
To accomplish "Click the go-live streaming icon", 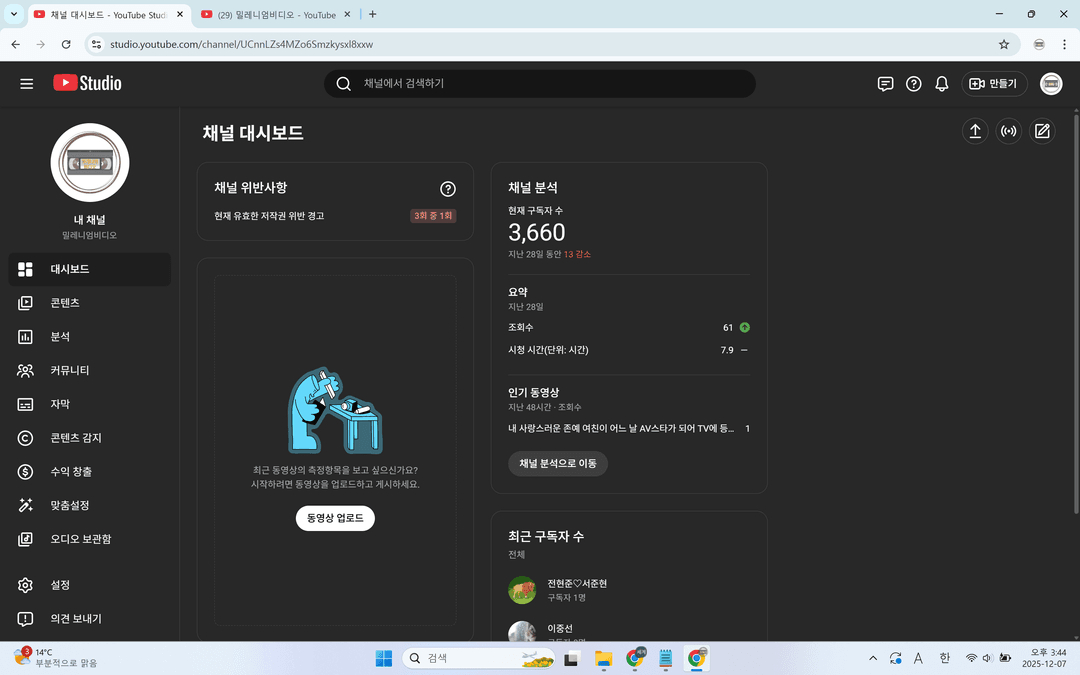I will [1008, 131].
